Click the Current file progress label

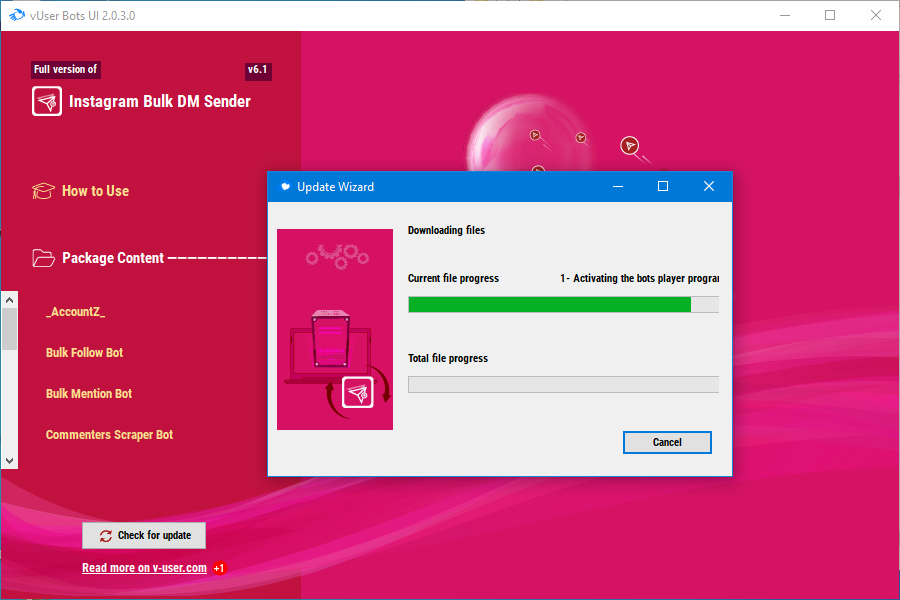pyautogui.click(x=453, y=278)
